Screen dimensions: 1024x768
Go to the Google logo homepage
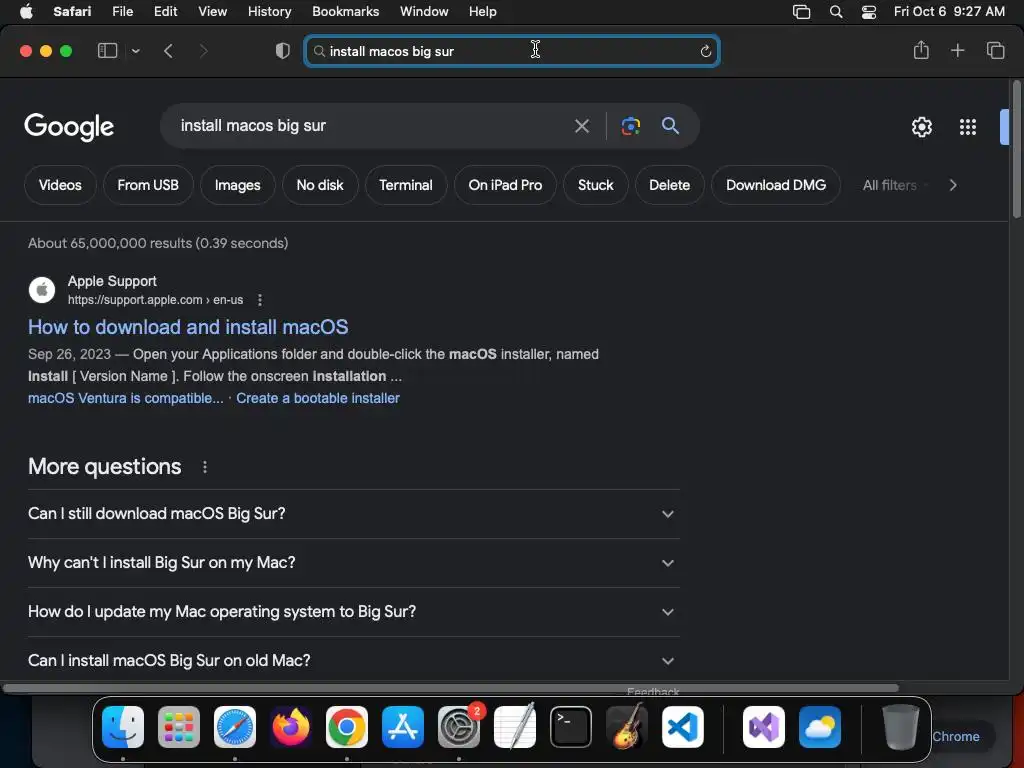(69, 127)
